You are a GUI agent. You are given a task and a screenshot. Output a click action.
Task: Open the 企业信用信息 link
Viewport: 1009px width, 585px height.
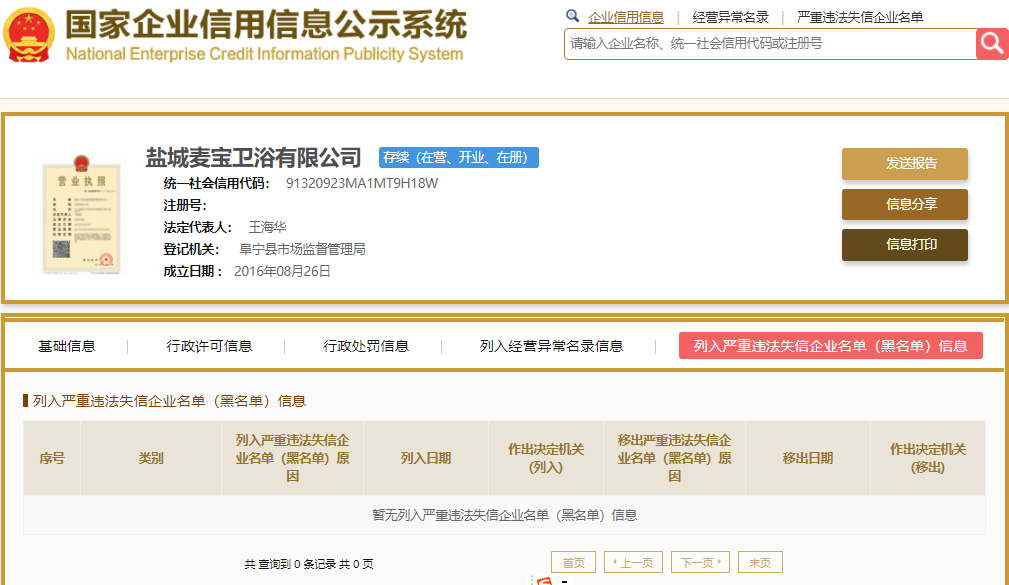coord(626,17)
